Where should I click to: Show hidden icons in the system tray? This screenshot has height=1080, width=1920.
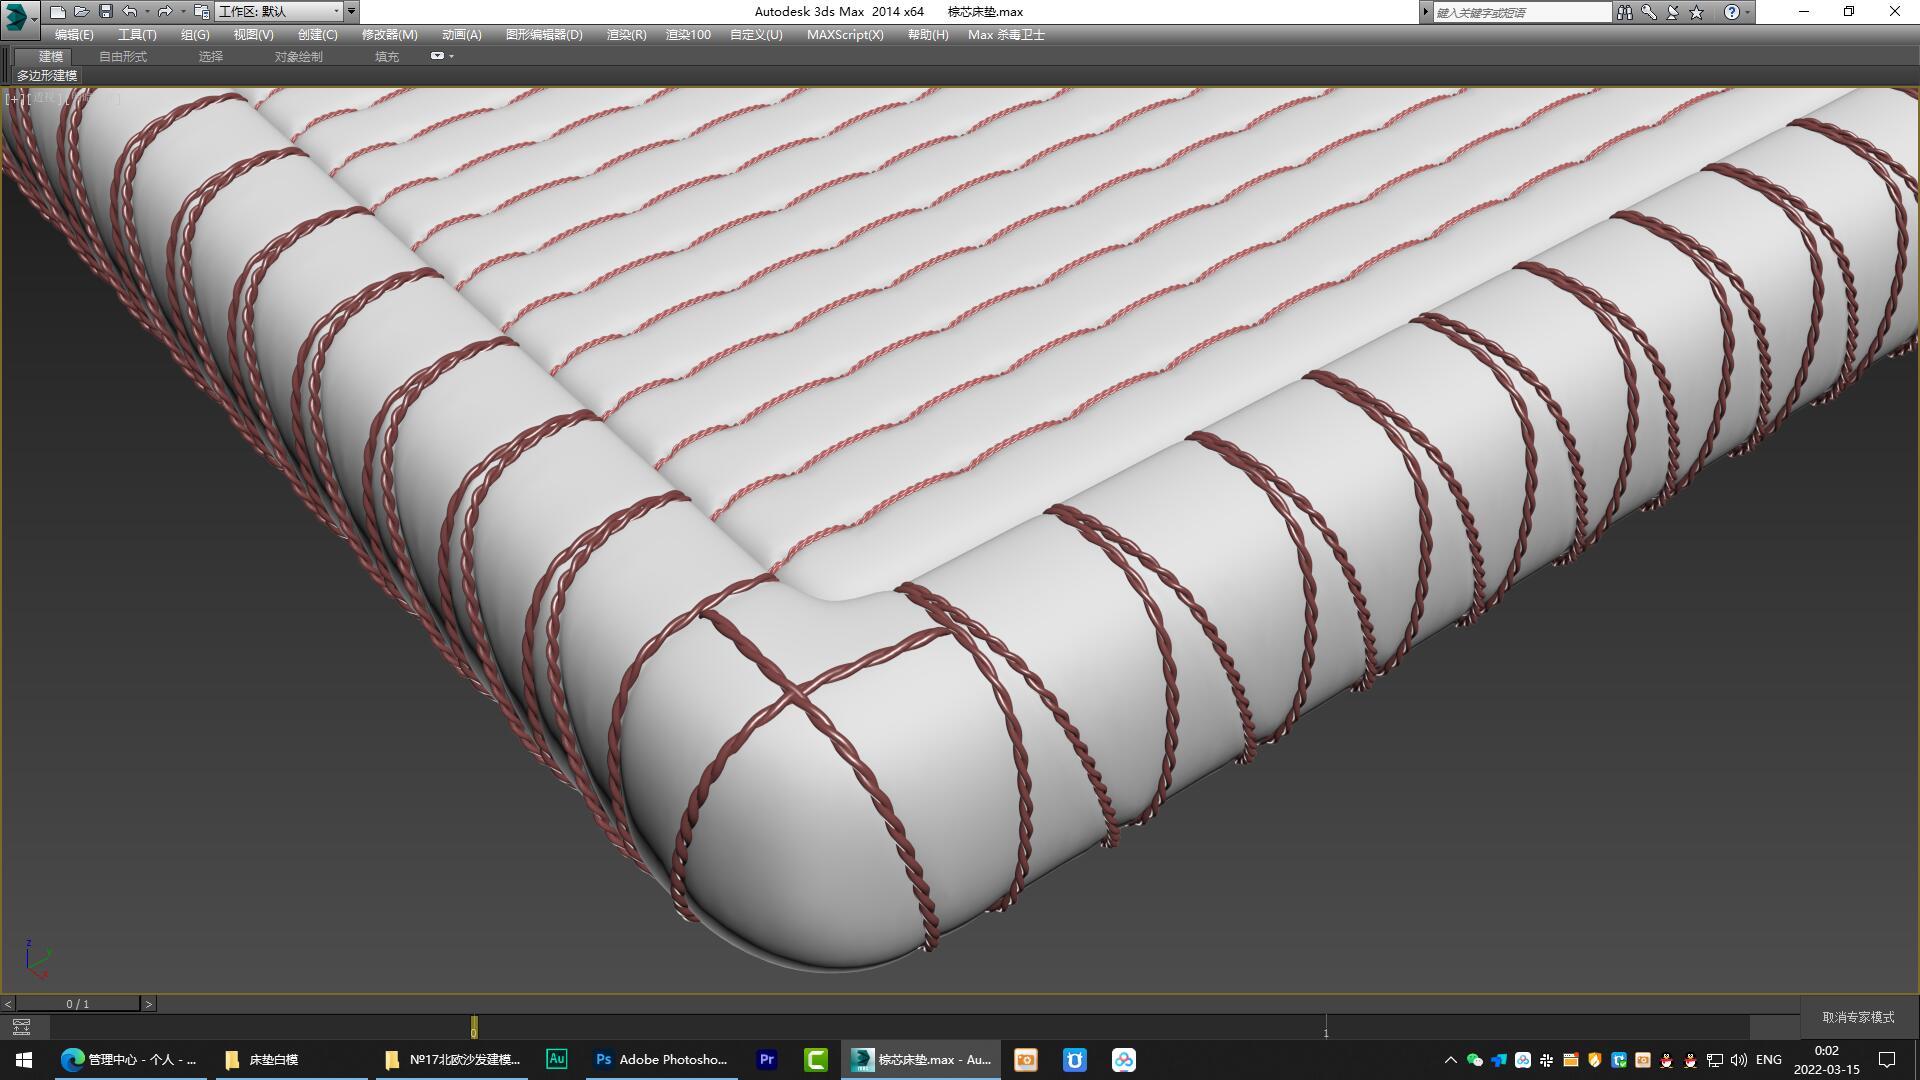[1450, 1059]
